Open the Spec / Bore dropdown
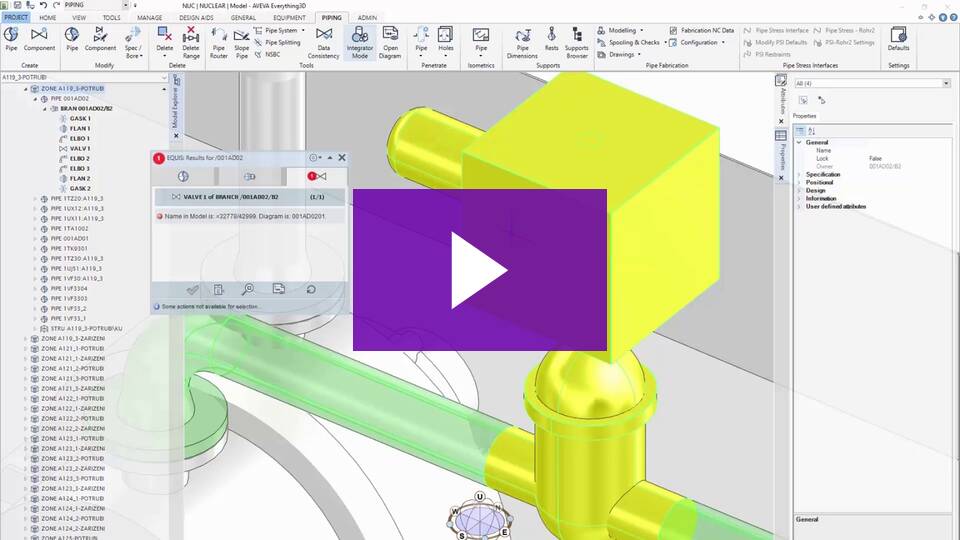Image resolution: width=960 pixels, height=540 pixels. coord(133,43)
